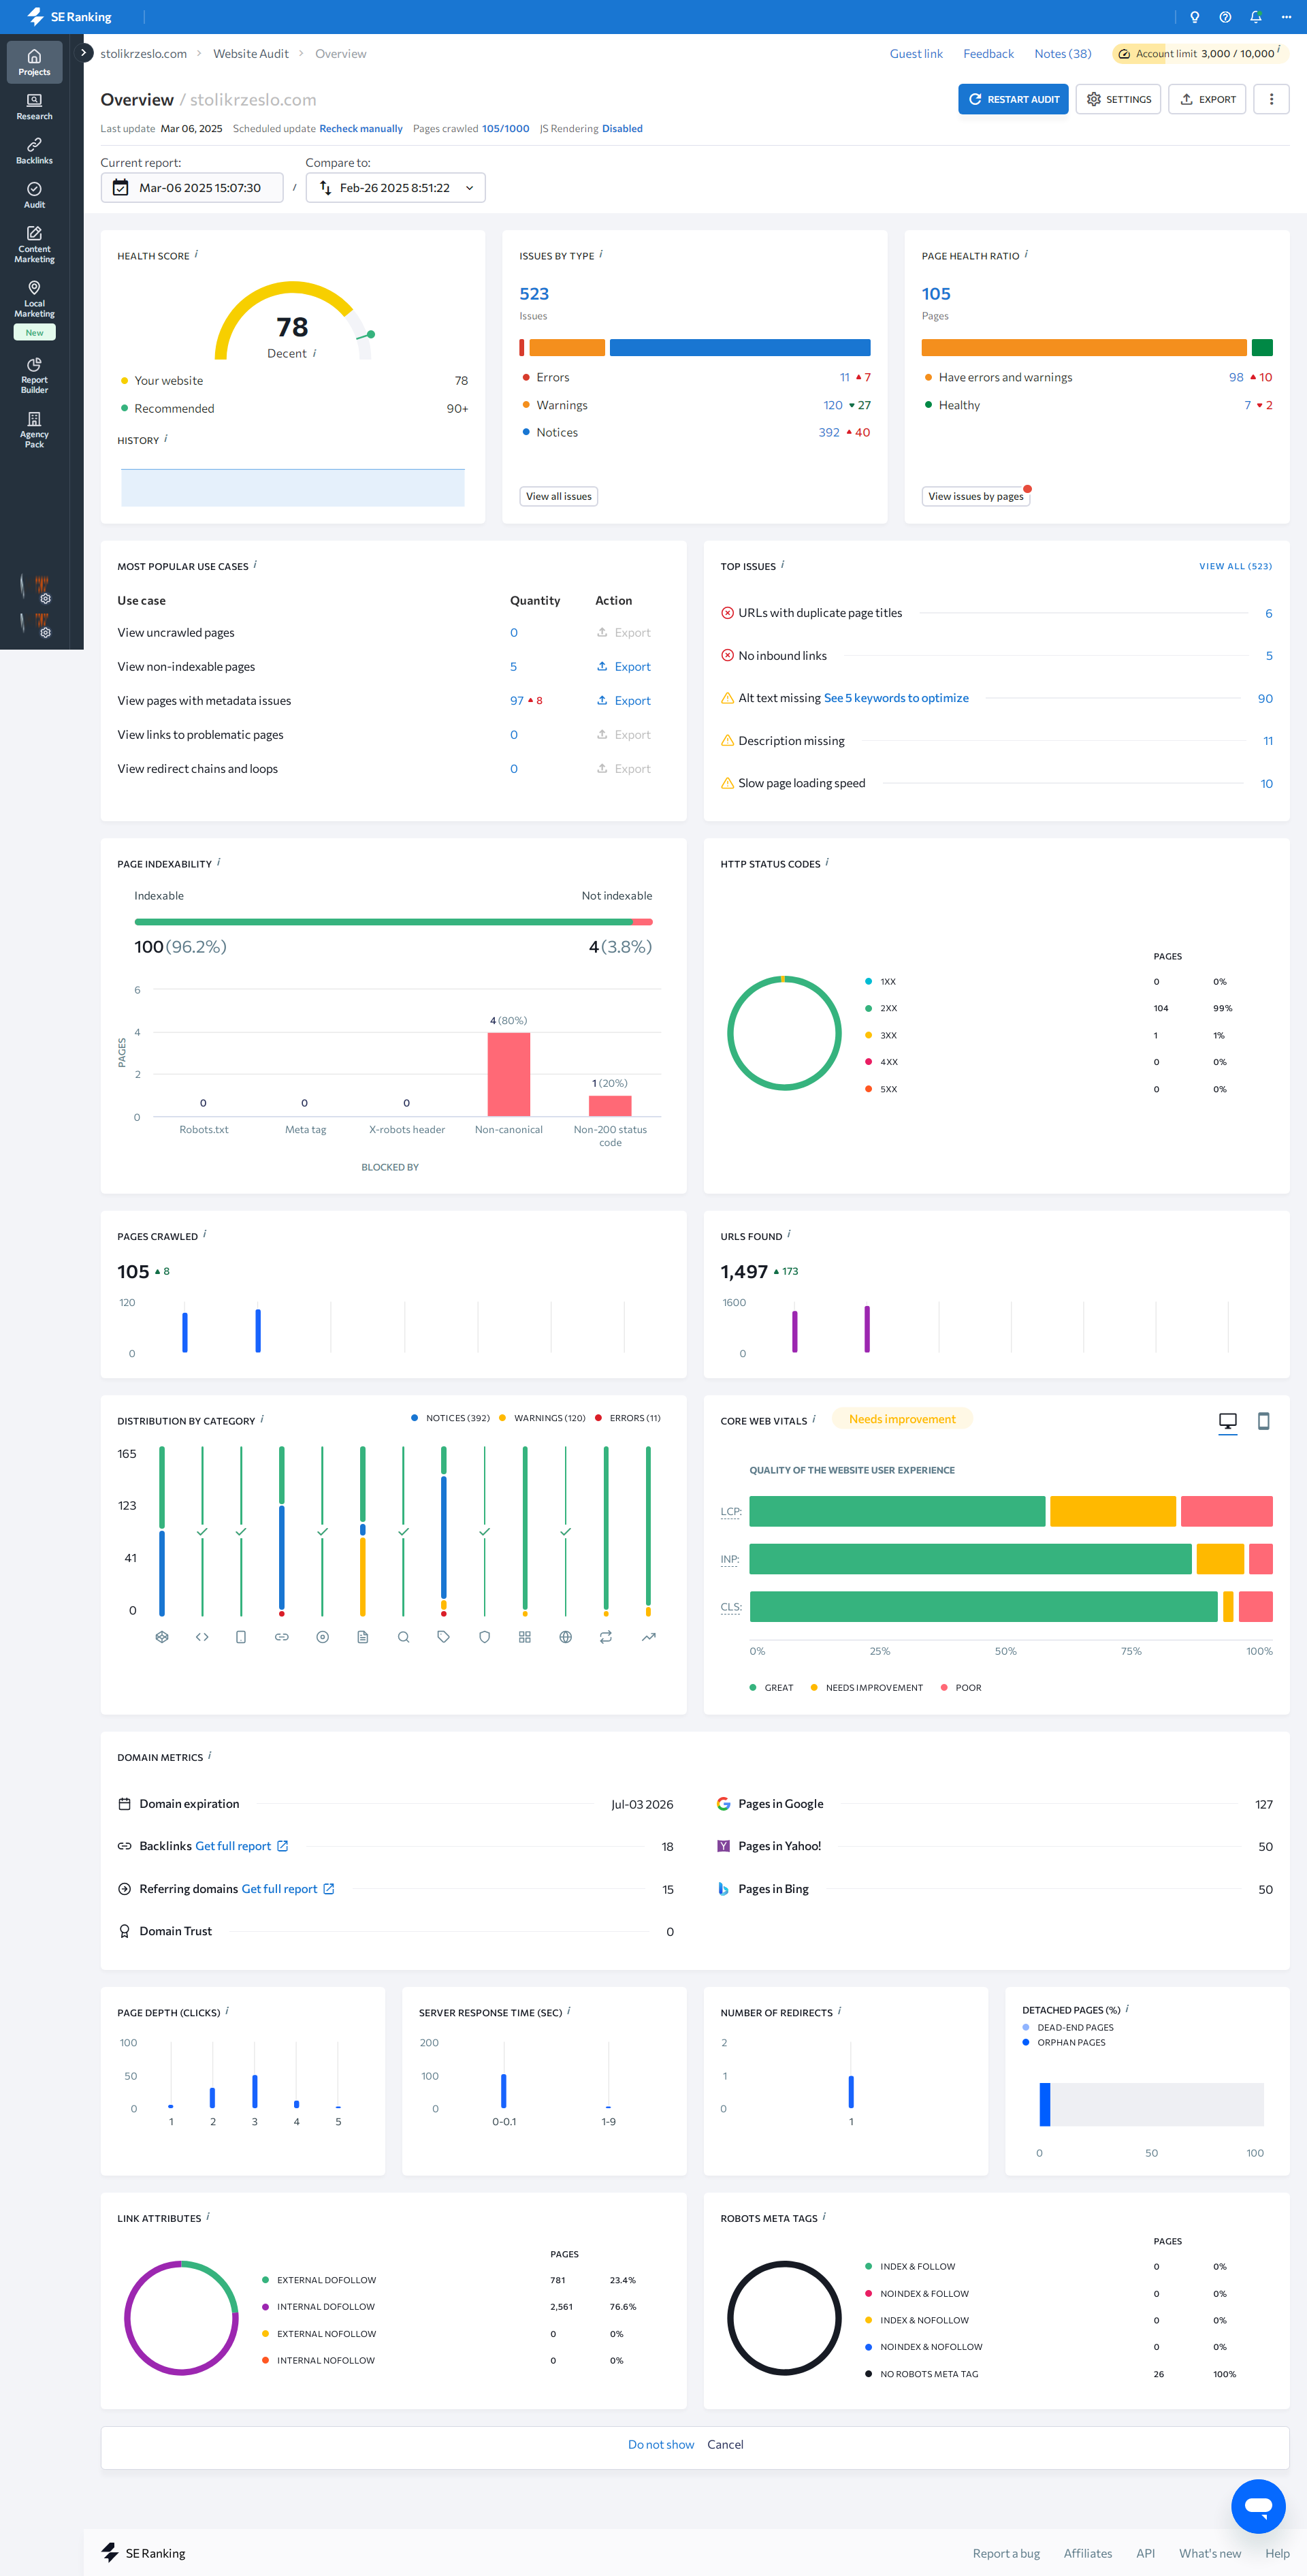
Task: Click the Restart Audit button
Action: [1013, 99]
